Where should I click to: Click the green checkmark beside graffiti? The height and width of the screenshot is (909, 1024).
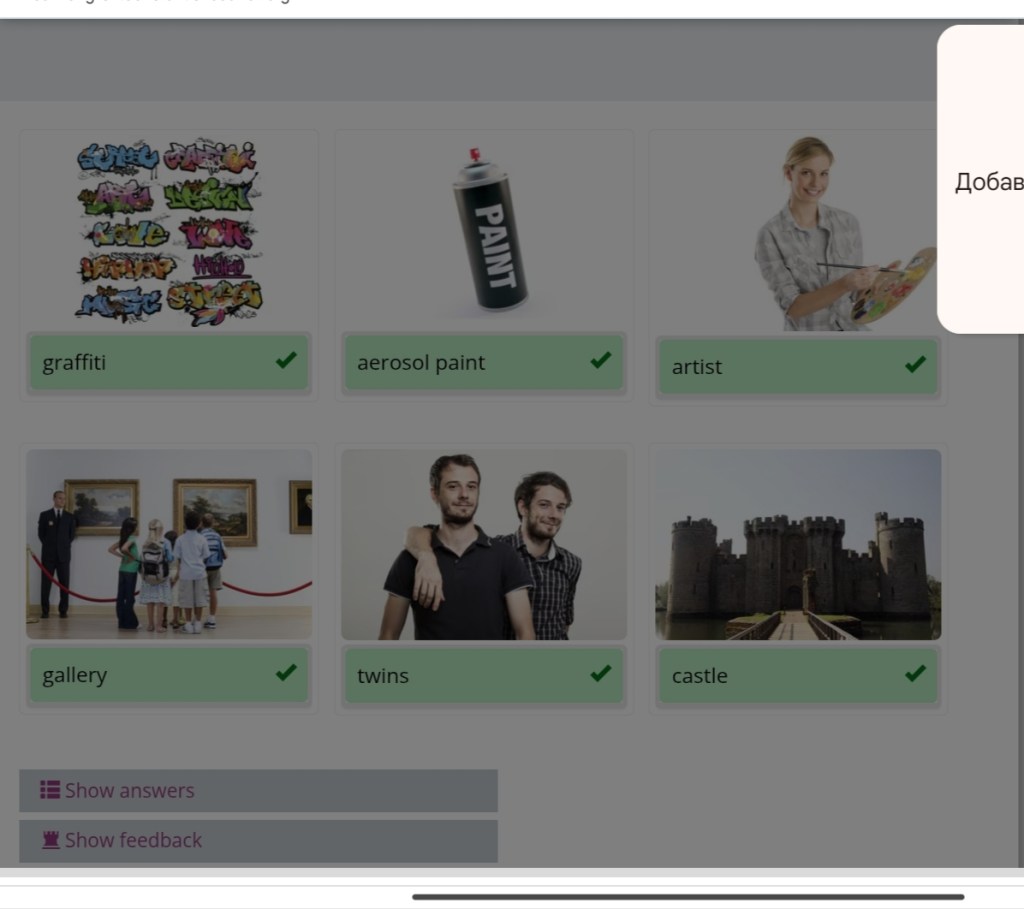tap(286, 360)
